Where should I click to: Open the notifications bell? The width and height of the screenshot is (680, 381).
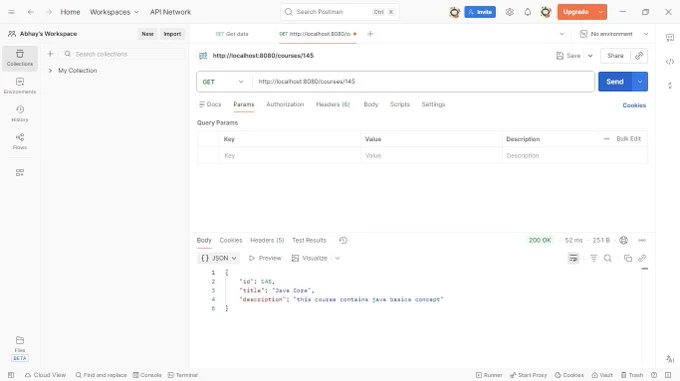(527, 12)
